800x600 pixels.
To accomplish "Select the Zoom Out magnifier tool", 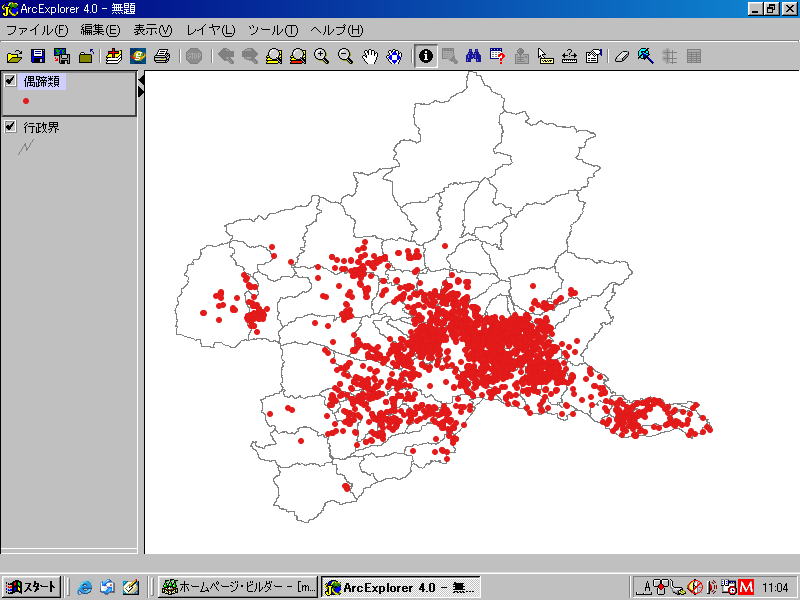I will pos(346,56).
